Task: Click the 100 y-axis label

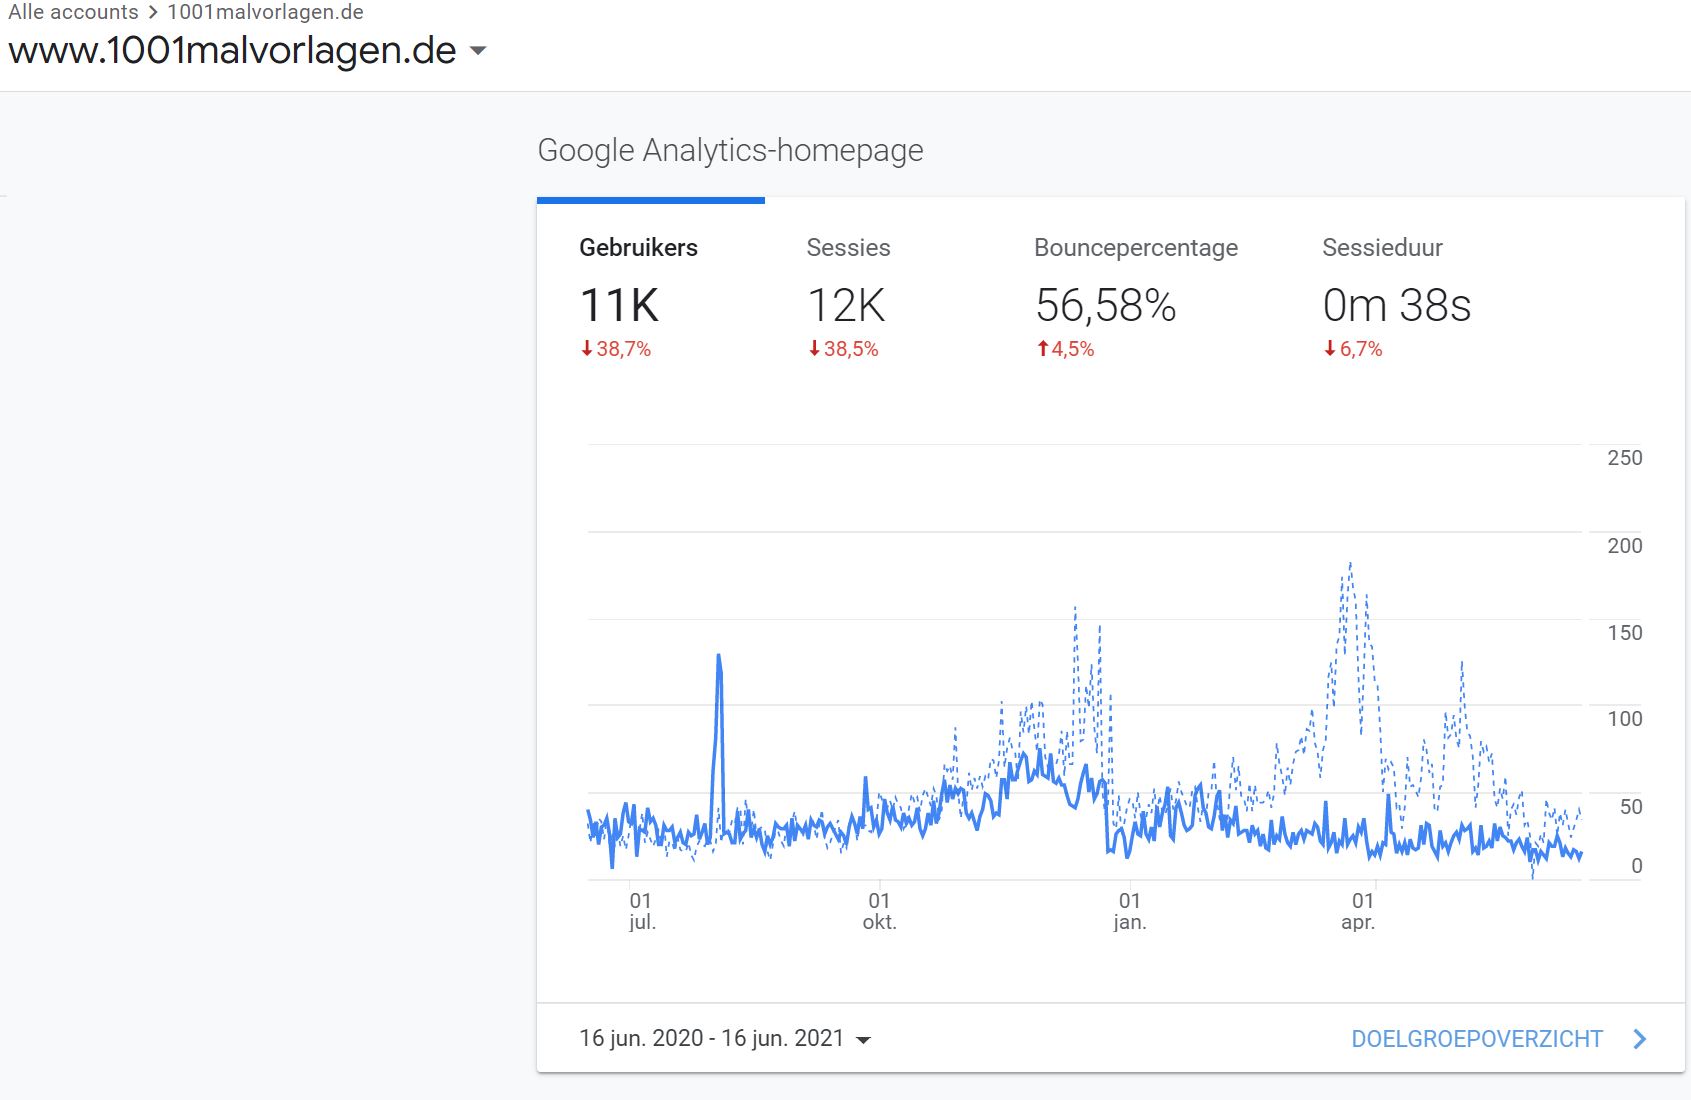Action: pyautogui.click(x=1624, y=719)
